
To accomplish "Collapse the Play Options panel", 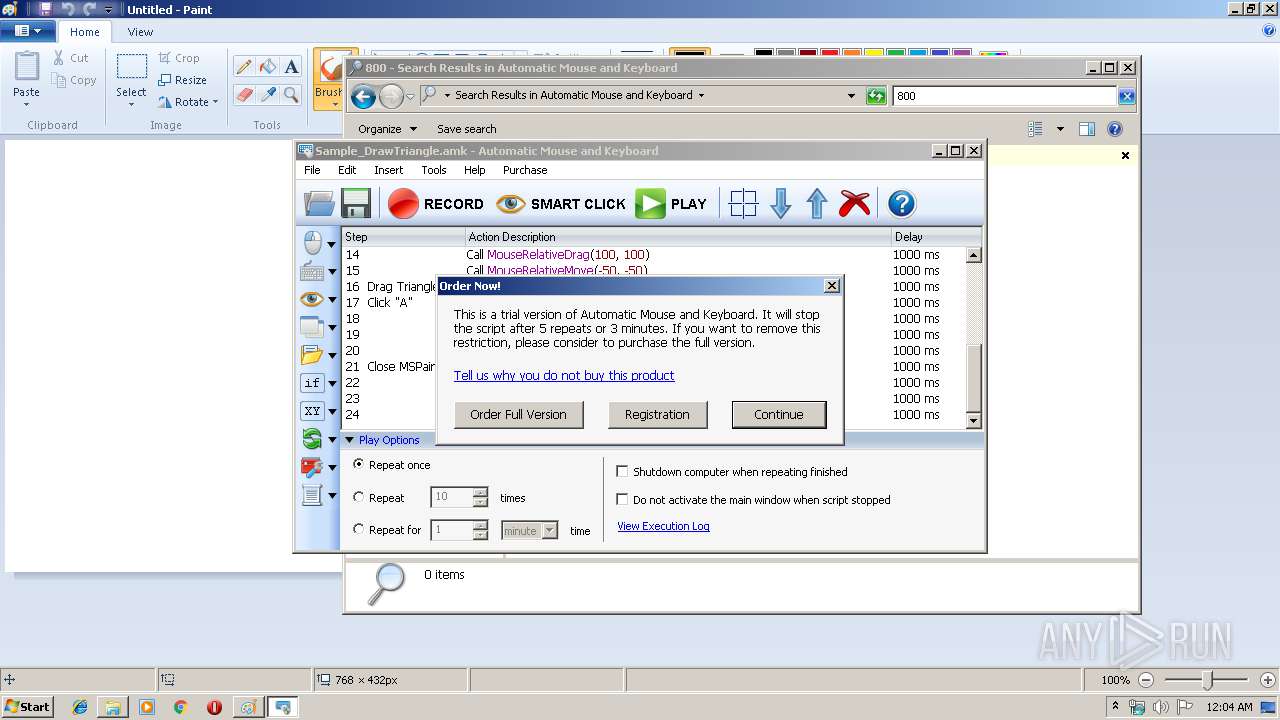I will point(349,440).
